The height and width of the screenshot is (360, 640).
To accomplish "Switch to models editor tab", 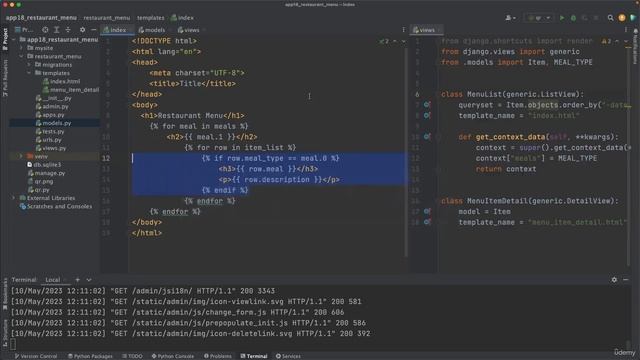I will pyautogui.click(x=151, y=30).
